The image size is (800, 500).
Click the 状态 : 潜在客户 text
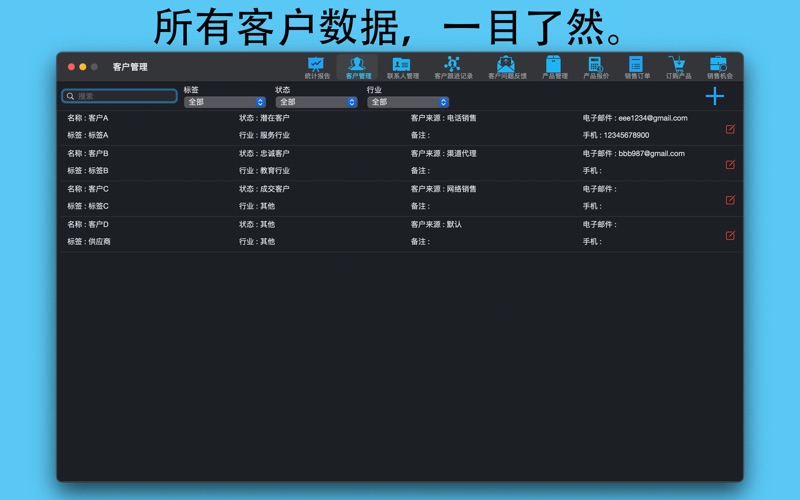point(264,118)
